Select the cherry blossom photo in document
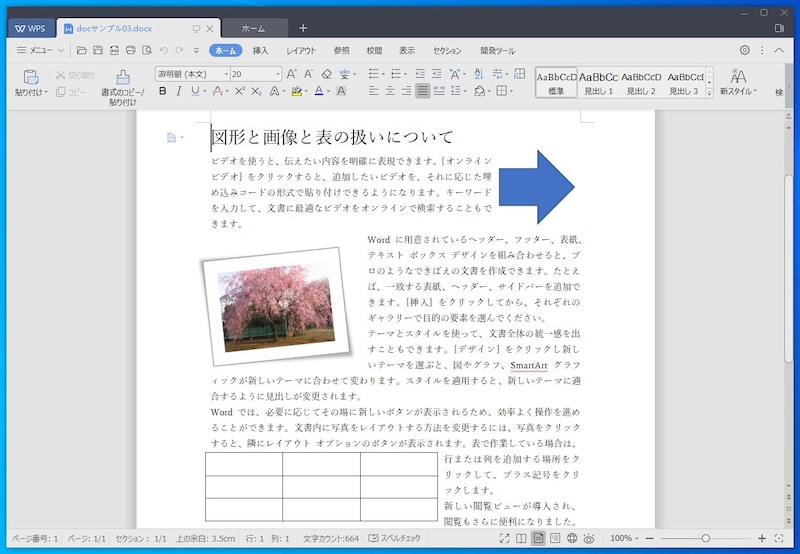 click(278, 306)
